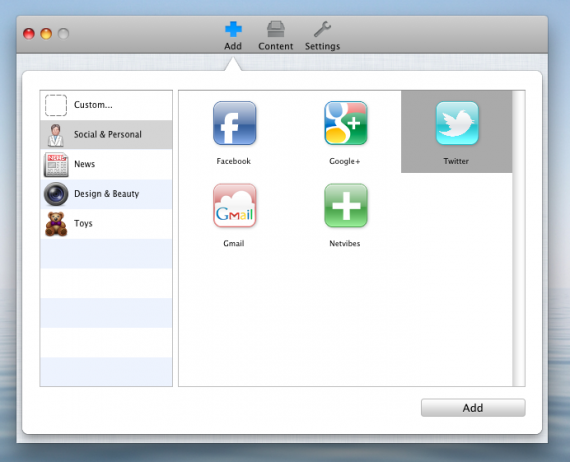
Task: Open the Content tray toolbar icon
Action: pyautogui.click(x=276, y=29)
